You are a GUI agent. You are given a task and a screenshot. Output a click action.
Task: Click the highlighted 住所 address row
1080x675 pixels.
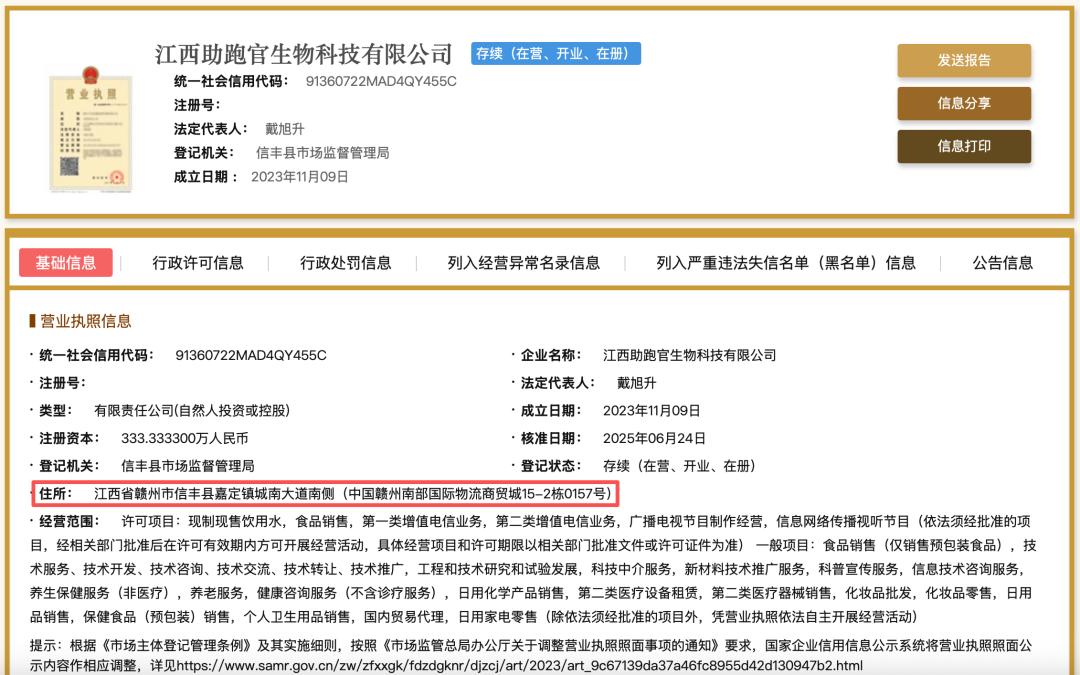pyautogui.click(x=325, y=493)
